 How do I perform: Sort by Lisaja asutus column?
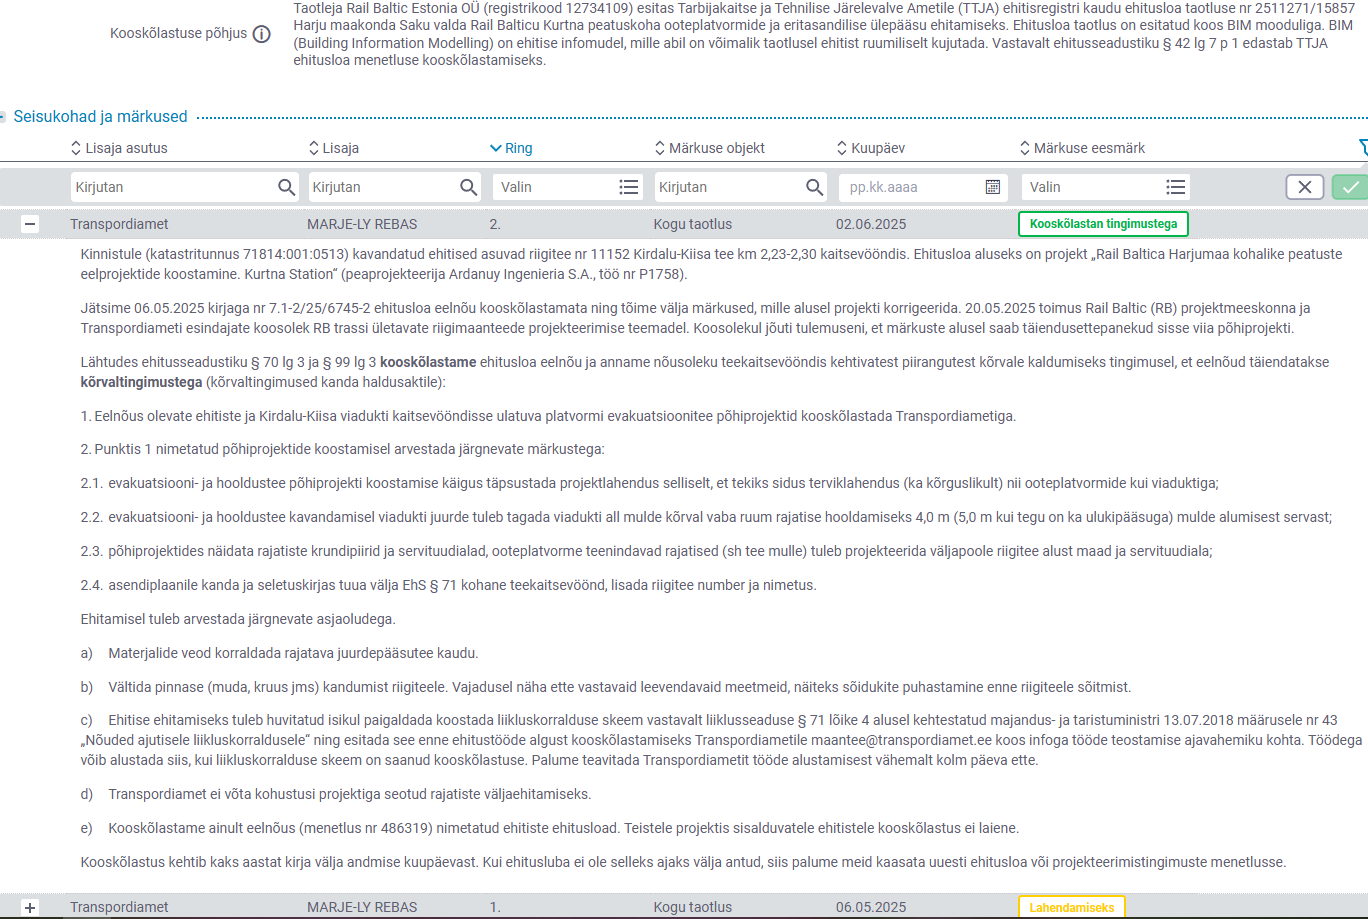119,148
